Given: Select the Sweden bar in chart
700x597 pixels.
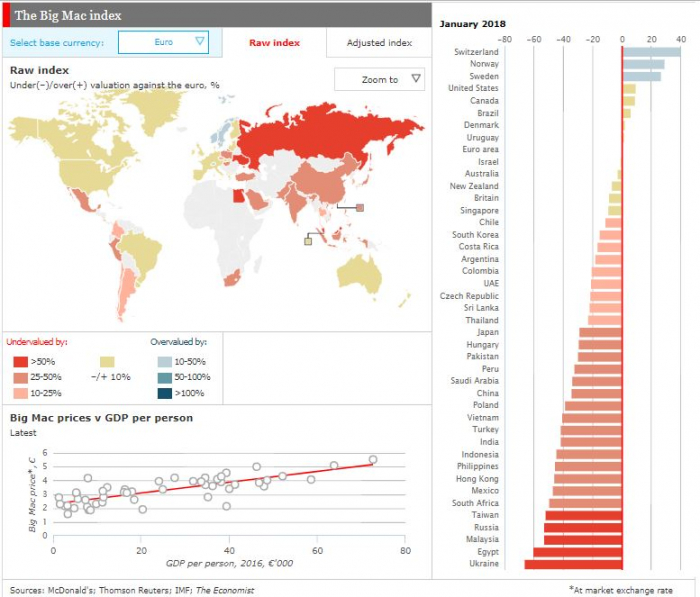Looking at the screenshot, I should [x=642, y=76].
